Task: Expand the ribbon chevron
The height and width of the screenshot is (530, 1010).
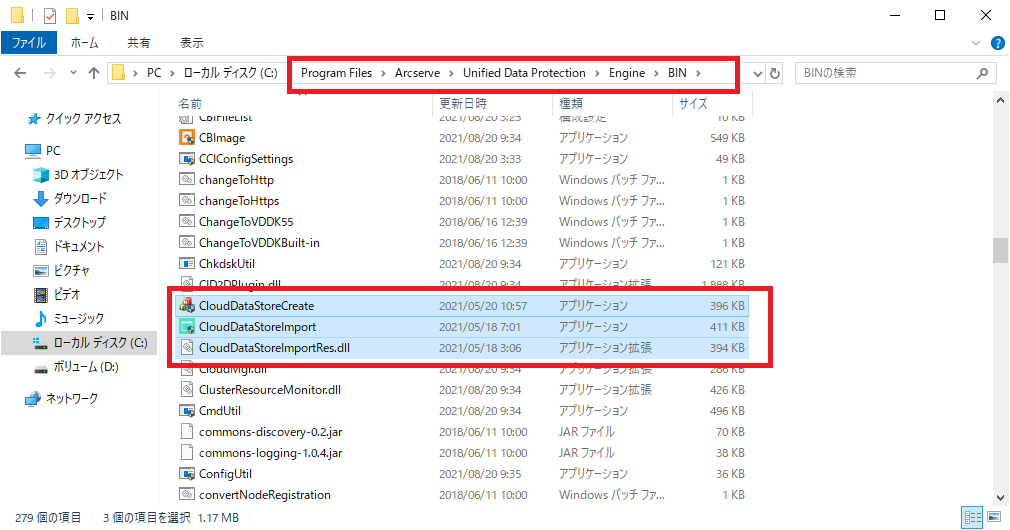Action: [x=975, y=43]
